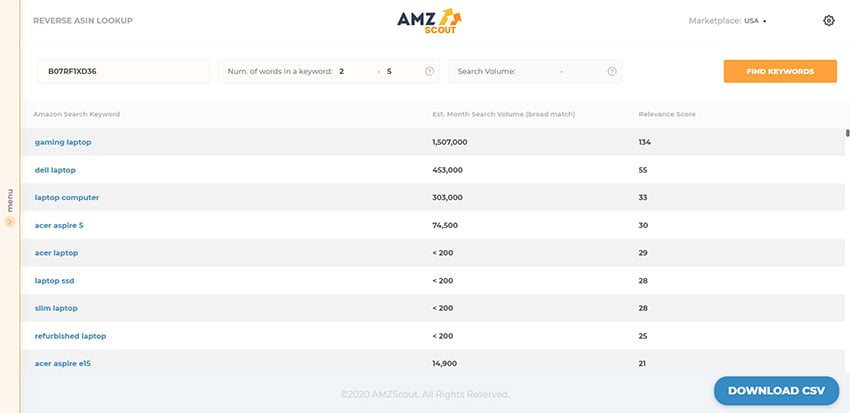Open the settings gear icon
Image resolution: width=850 pixels, height=413 pixels.
coord(828,21)
